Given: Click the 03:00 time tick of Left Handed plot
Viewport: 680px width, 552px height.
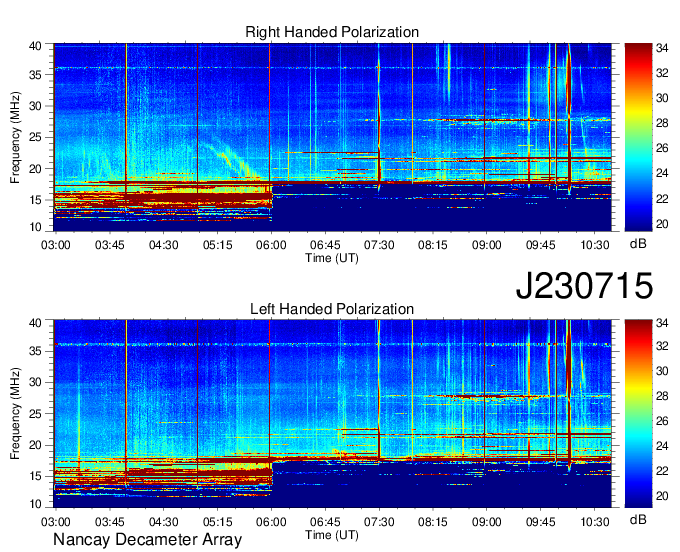Looking at the screenshot, I should (56, 522).
